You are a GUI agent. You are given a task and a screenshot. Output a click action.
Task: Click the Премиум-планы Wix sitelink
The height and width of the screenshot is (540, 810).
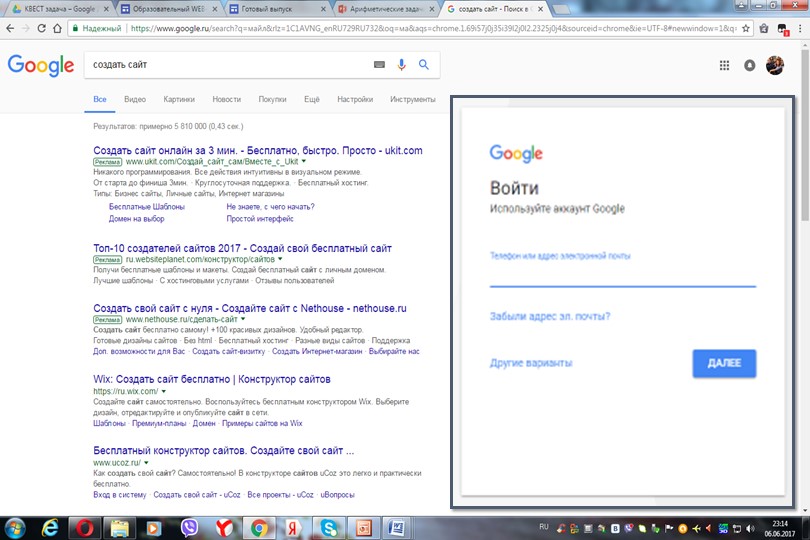click(x=159, y=423)
